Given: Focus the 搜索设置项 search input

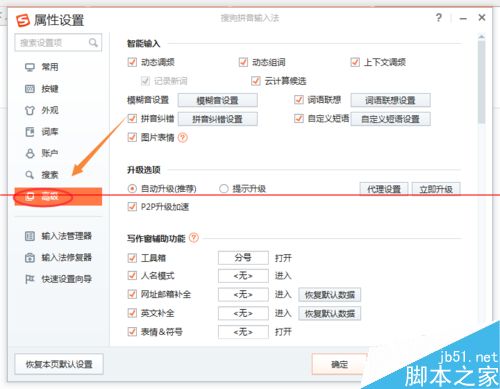Looking at the screenshot, I should 58,43.
